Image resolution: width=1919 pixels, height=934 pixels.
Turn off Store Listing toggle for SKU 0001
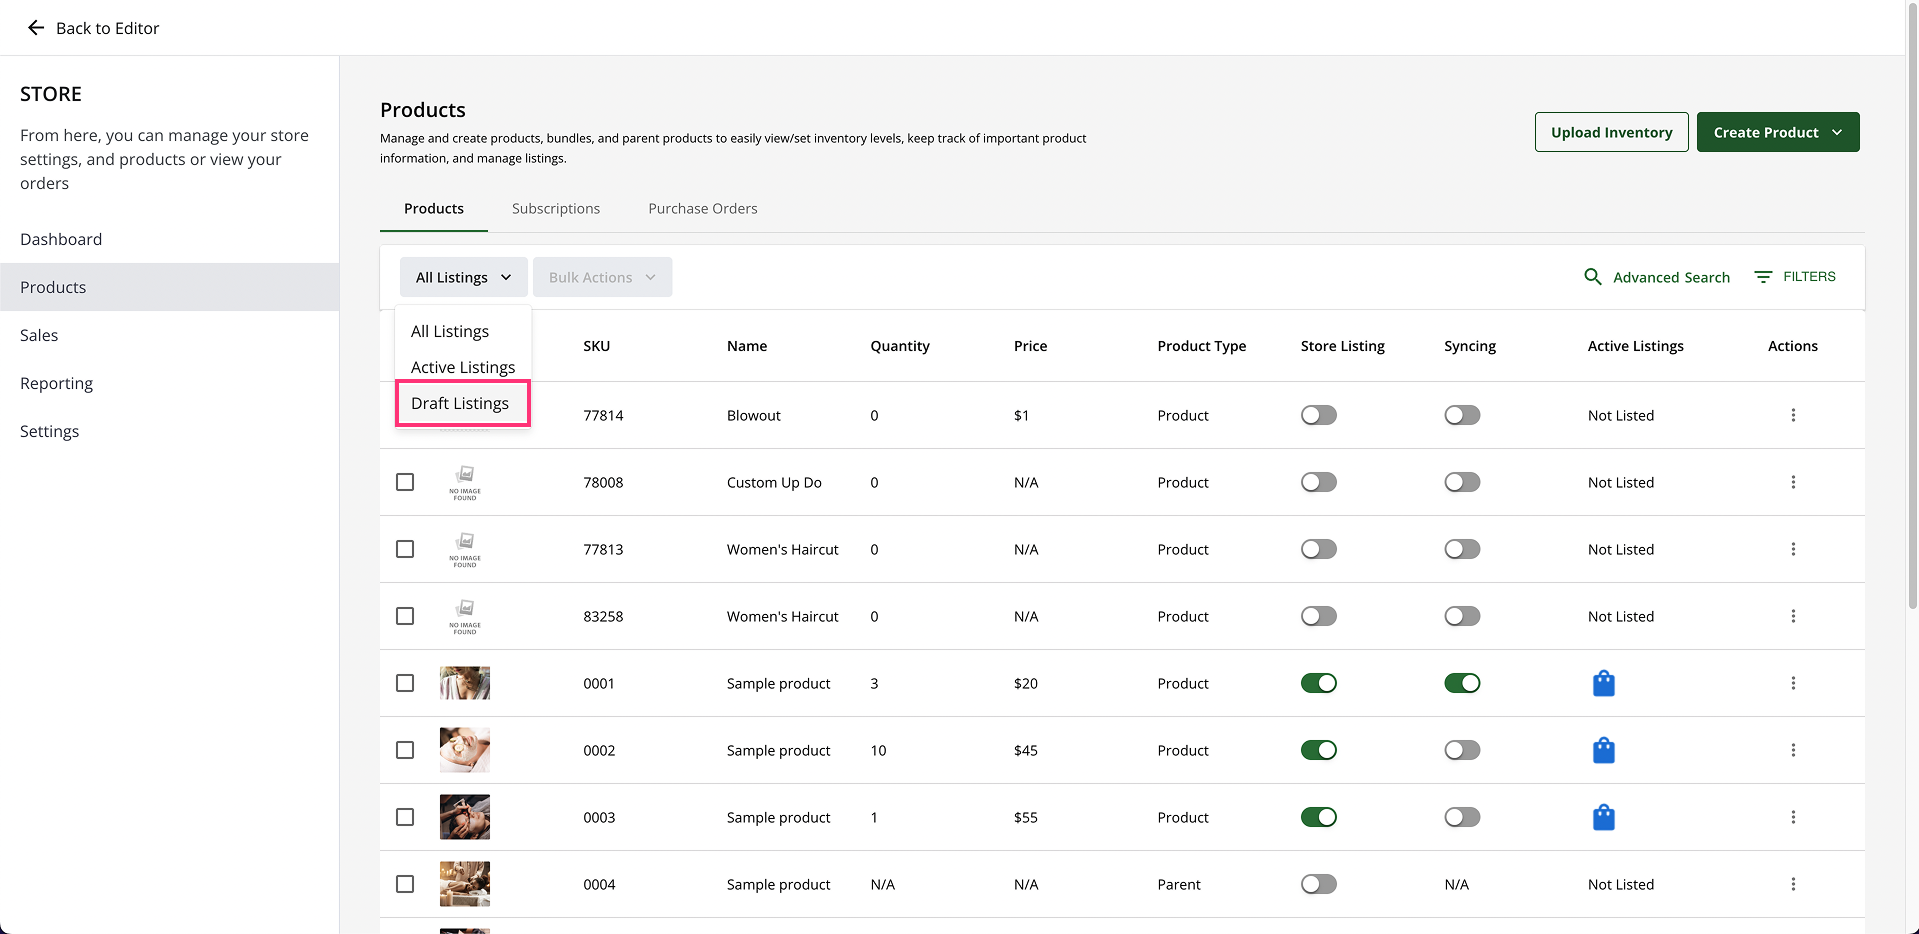tap(1318, 683)
